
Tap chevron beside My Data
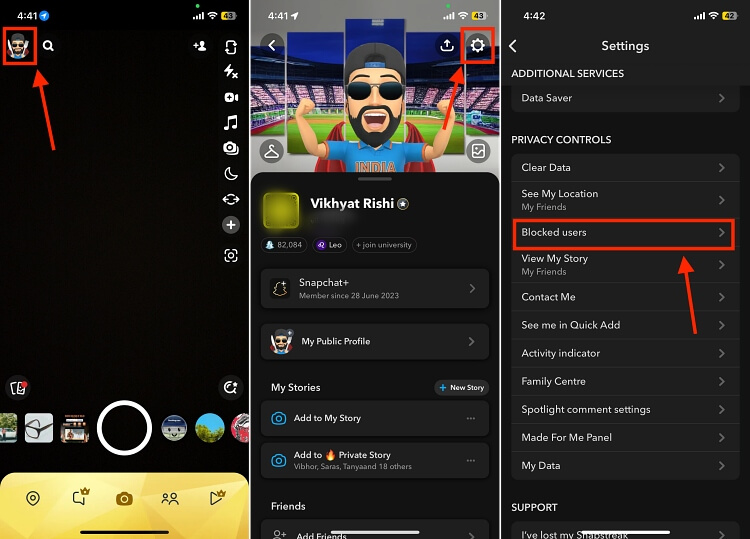pos(721,466)
